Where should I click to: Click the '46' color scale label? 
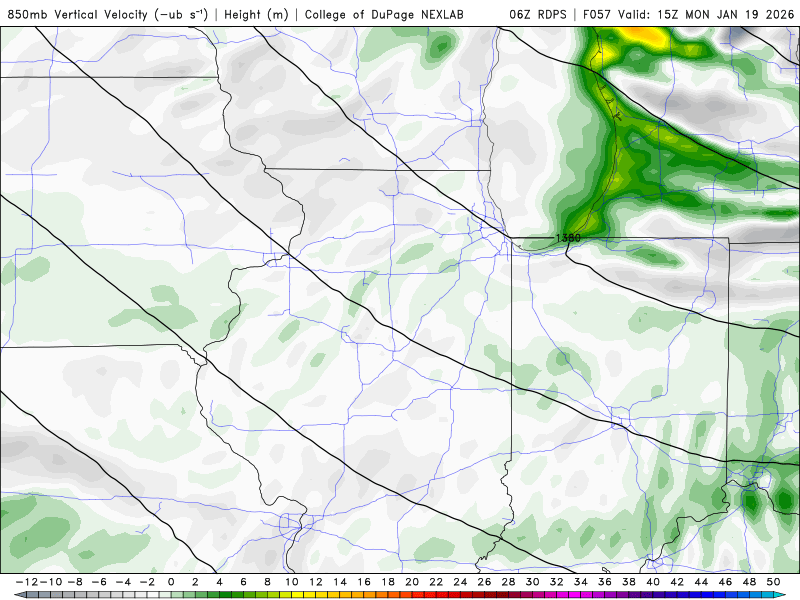[726, 582]
